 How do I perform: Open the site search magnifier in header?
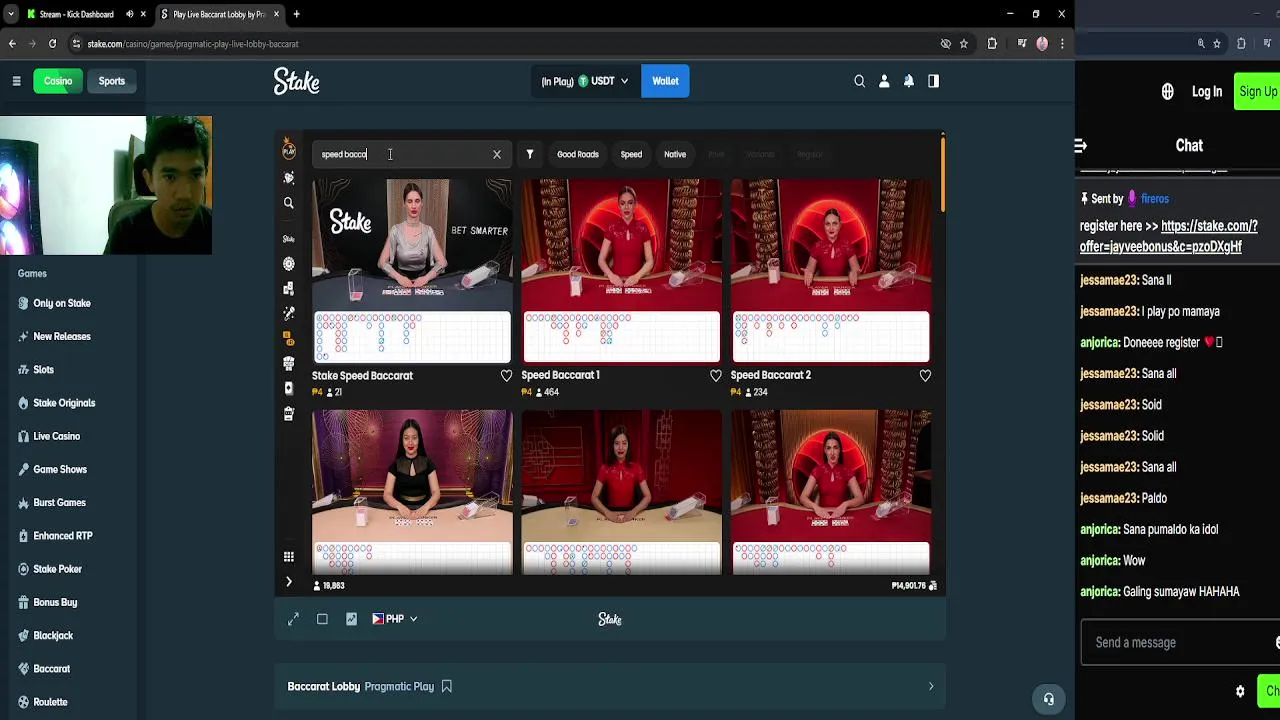(x=859, y=81)
